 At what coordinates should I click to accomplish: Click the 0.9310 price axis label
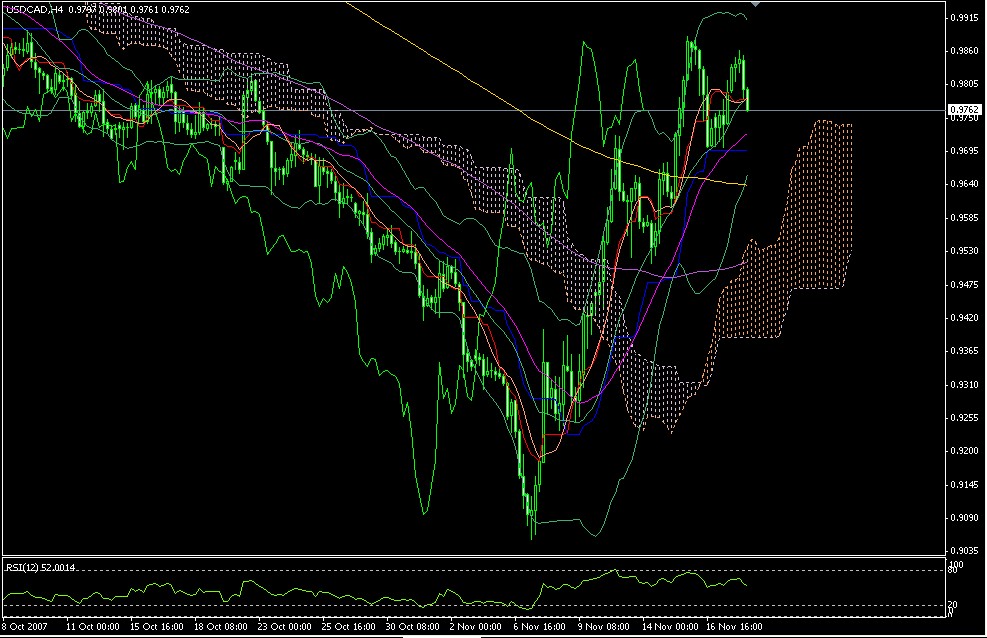pos(966,384)
